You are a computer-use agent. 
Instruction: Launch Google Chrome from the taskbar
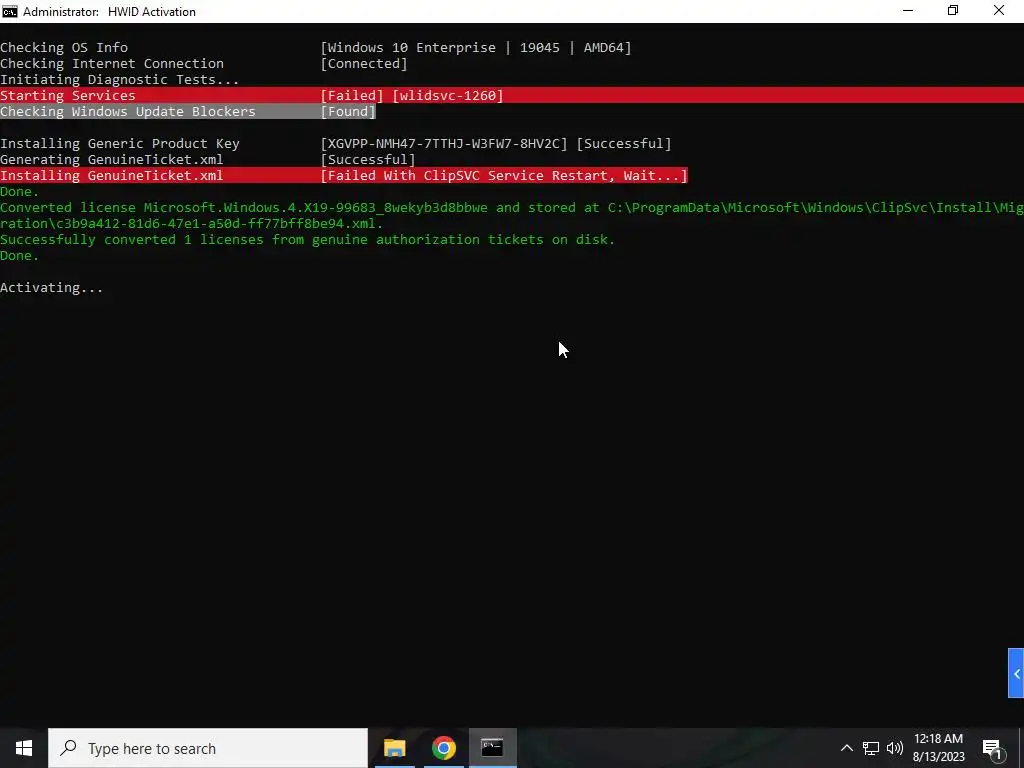pos(443,748)
